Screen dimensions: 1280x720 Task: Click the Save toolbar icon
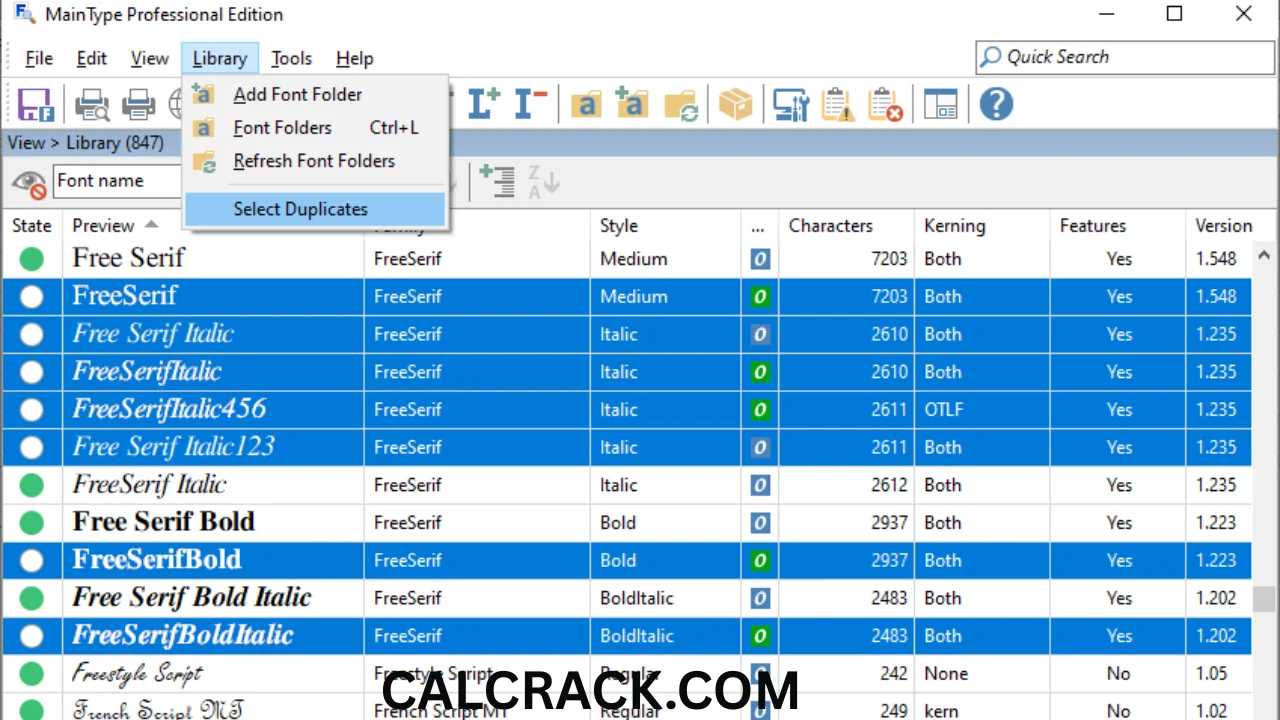click(x=36, y=104)
